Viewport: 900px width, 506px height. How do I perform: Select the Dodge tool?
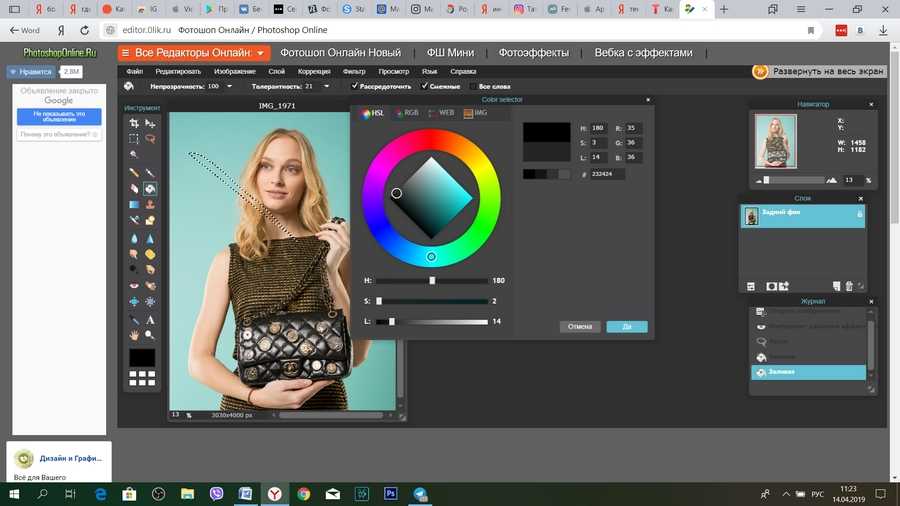pos(134,269)
